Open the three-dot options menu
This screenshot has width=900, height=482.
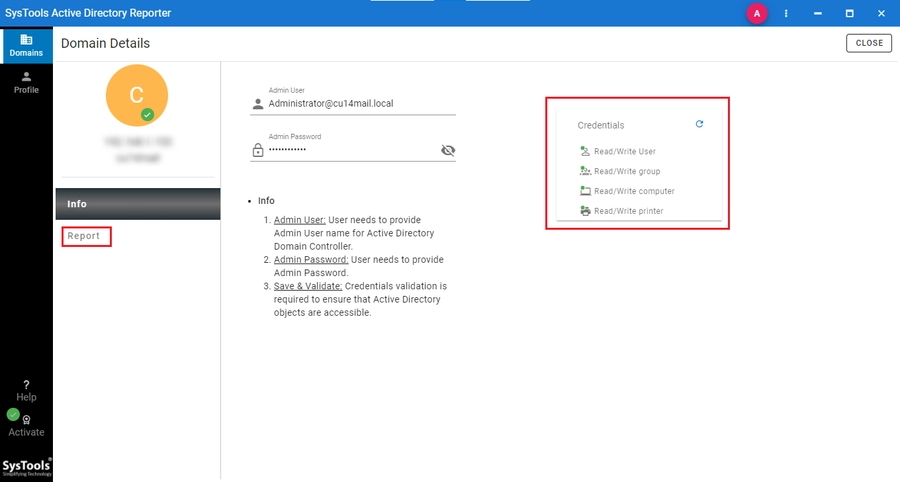pos(786,14)
